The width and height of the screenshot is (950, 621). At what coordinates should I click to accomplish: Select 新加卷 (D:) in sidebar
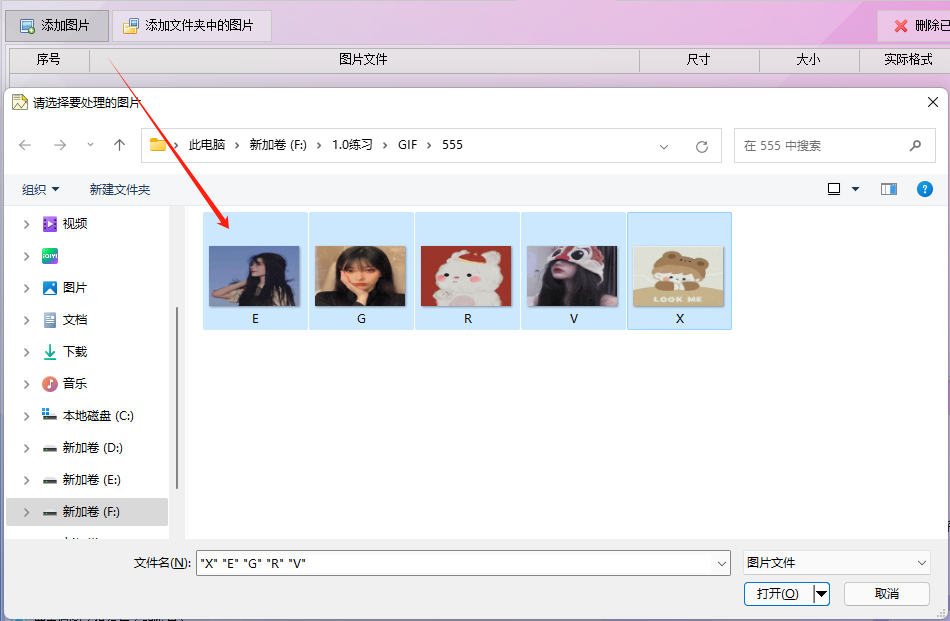pos(92,448)
